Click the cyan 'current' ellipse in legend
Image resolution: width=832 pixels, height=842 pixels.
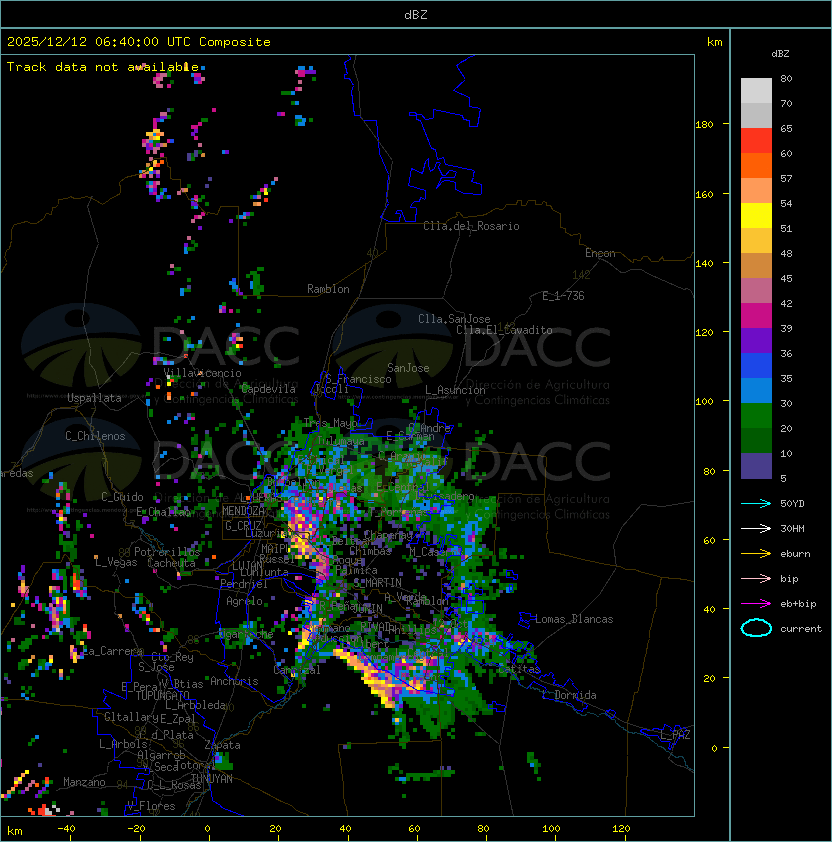tap(756, 628)
